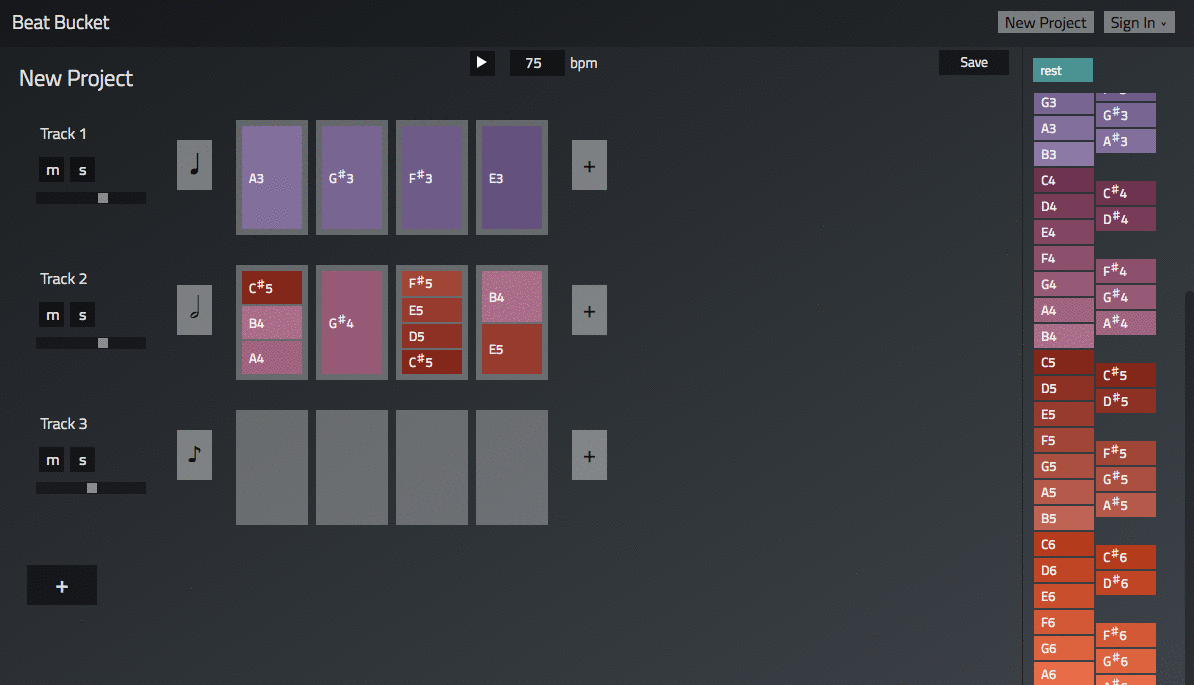
Task: Click the bpm value field showing 75
Action: pyautogui.click(x=537, y=62)
